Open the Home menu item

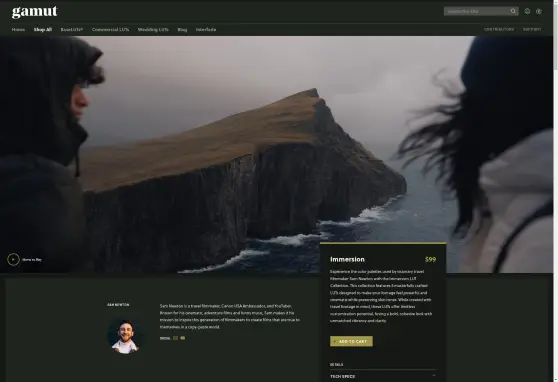tap(18, 30)
